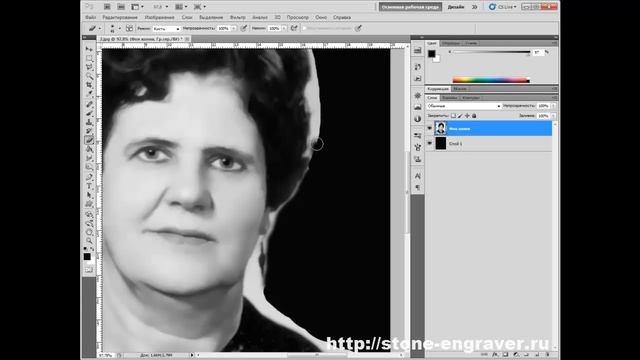Hide the top portrait layer eye icon

click(x=429, y=129)
